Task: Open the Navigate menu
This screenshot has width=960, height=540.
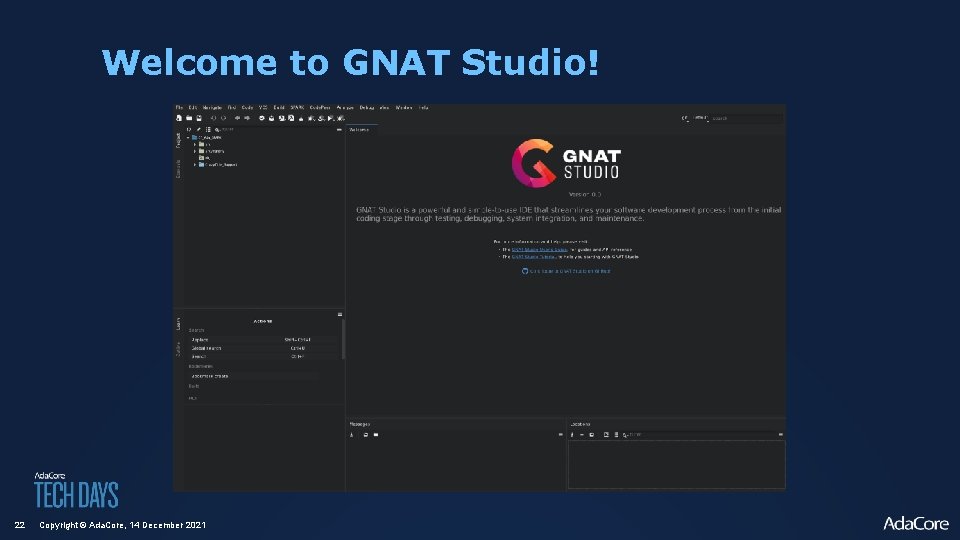Action: click(x=212, y=108)
